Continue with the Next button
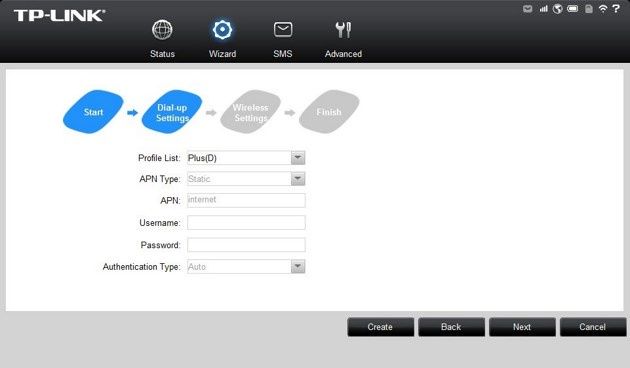Screen dimensions: 630x368 pyautogui.click(x=522, y=327)
